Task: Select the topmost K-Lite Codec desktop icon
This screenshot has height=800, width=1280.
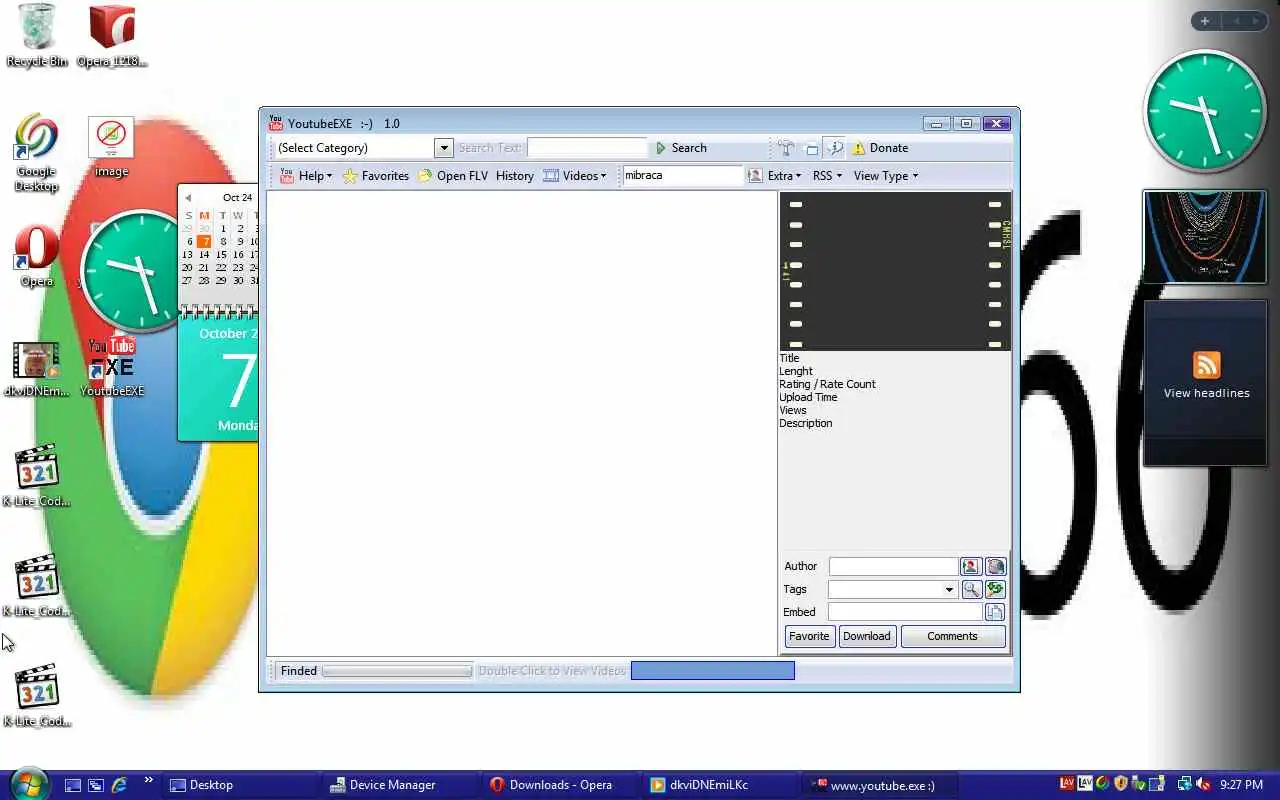Action: tap(37, 477)
